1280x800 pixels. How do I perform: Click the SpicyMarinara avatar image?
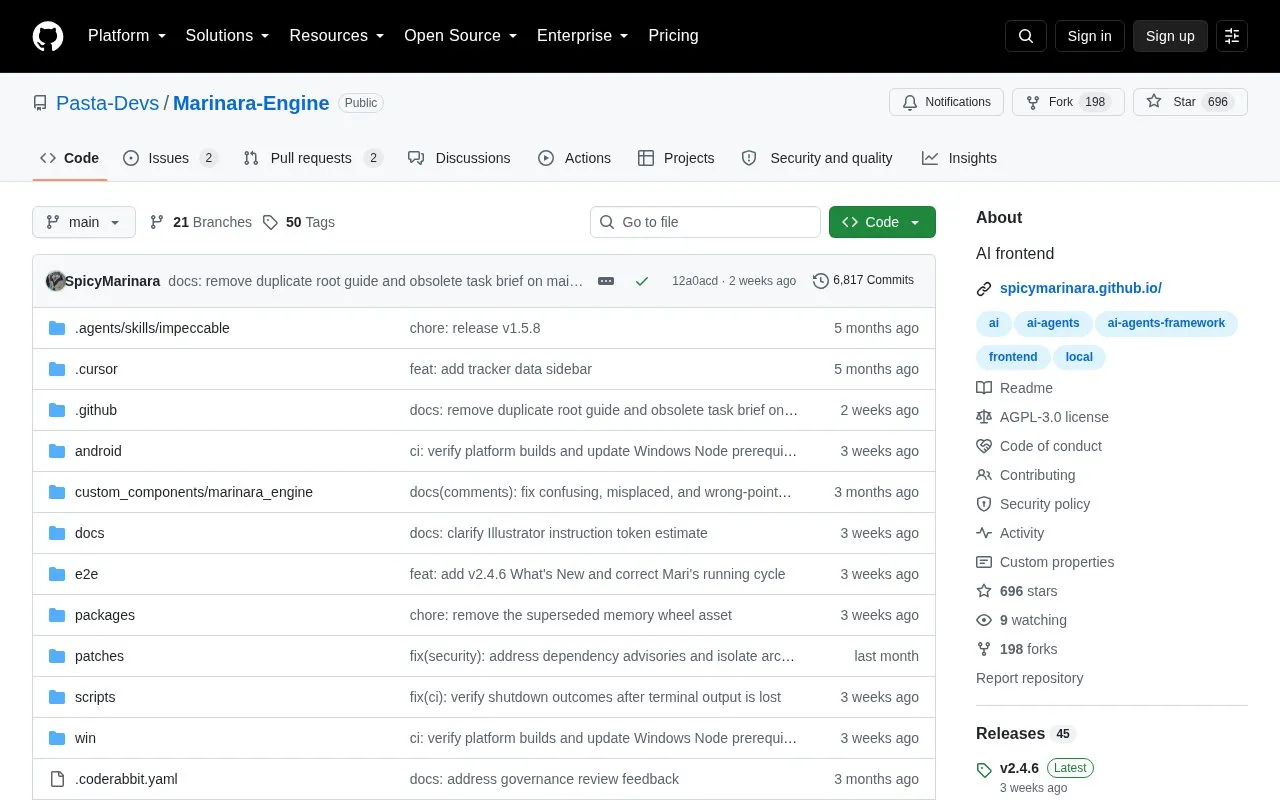pos(56,281)
